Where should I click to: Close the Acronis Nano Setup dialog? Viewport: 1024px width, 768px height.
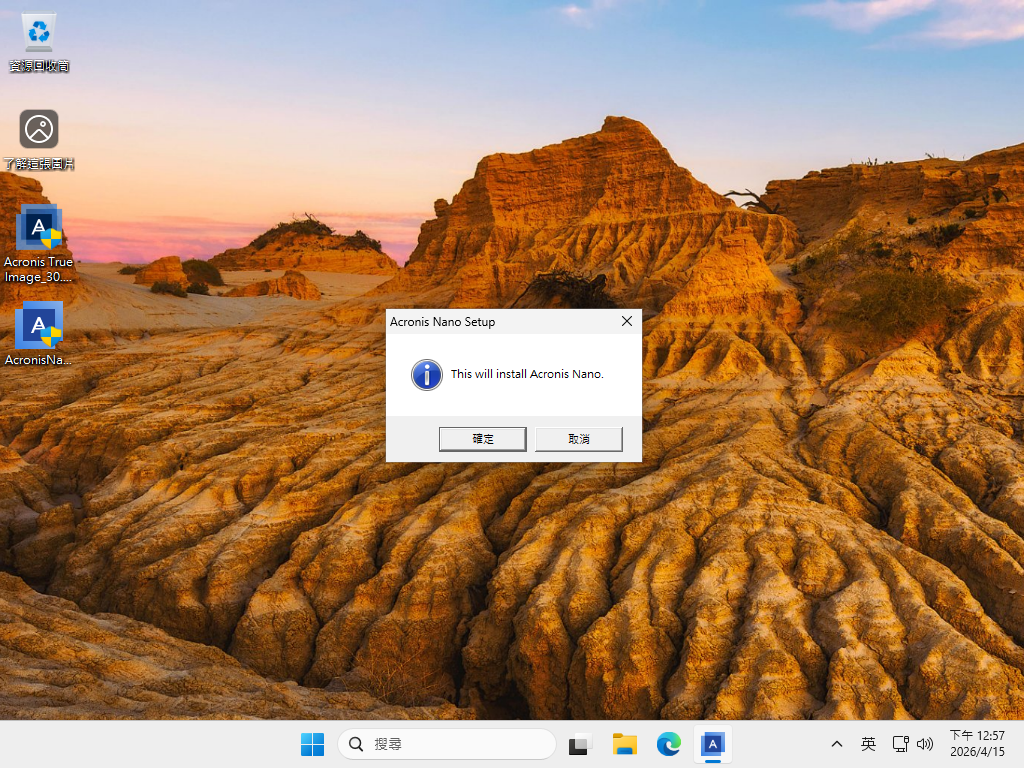pos(626,321)
